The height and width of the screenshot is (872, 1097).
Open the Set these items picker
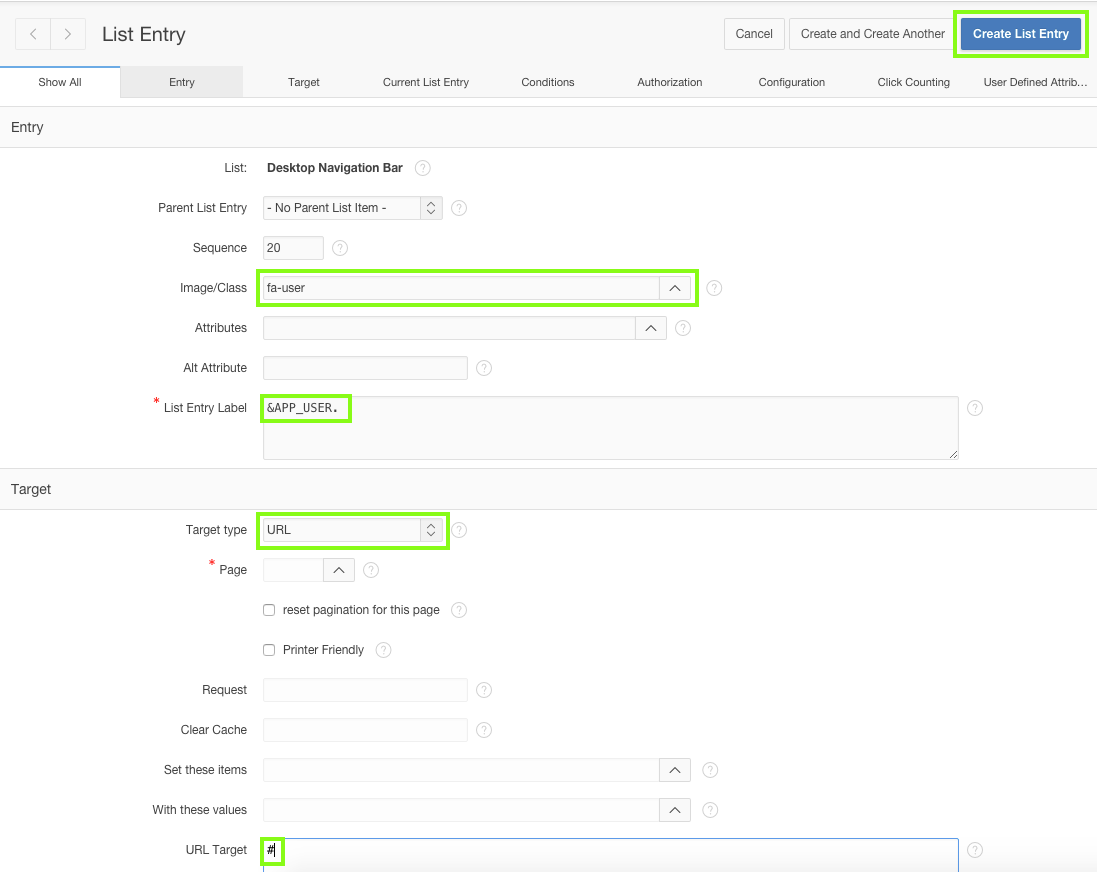pos(674,769)
